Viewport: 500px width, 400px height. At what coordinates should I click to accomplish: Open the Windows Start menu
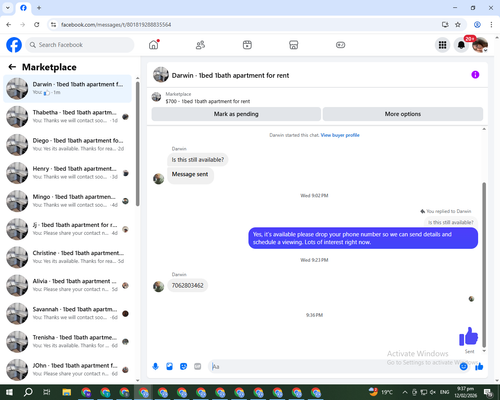coord(9,392)
